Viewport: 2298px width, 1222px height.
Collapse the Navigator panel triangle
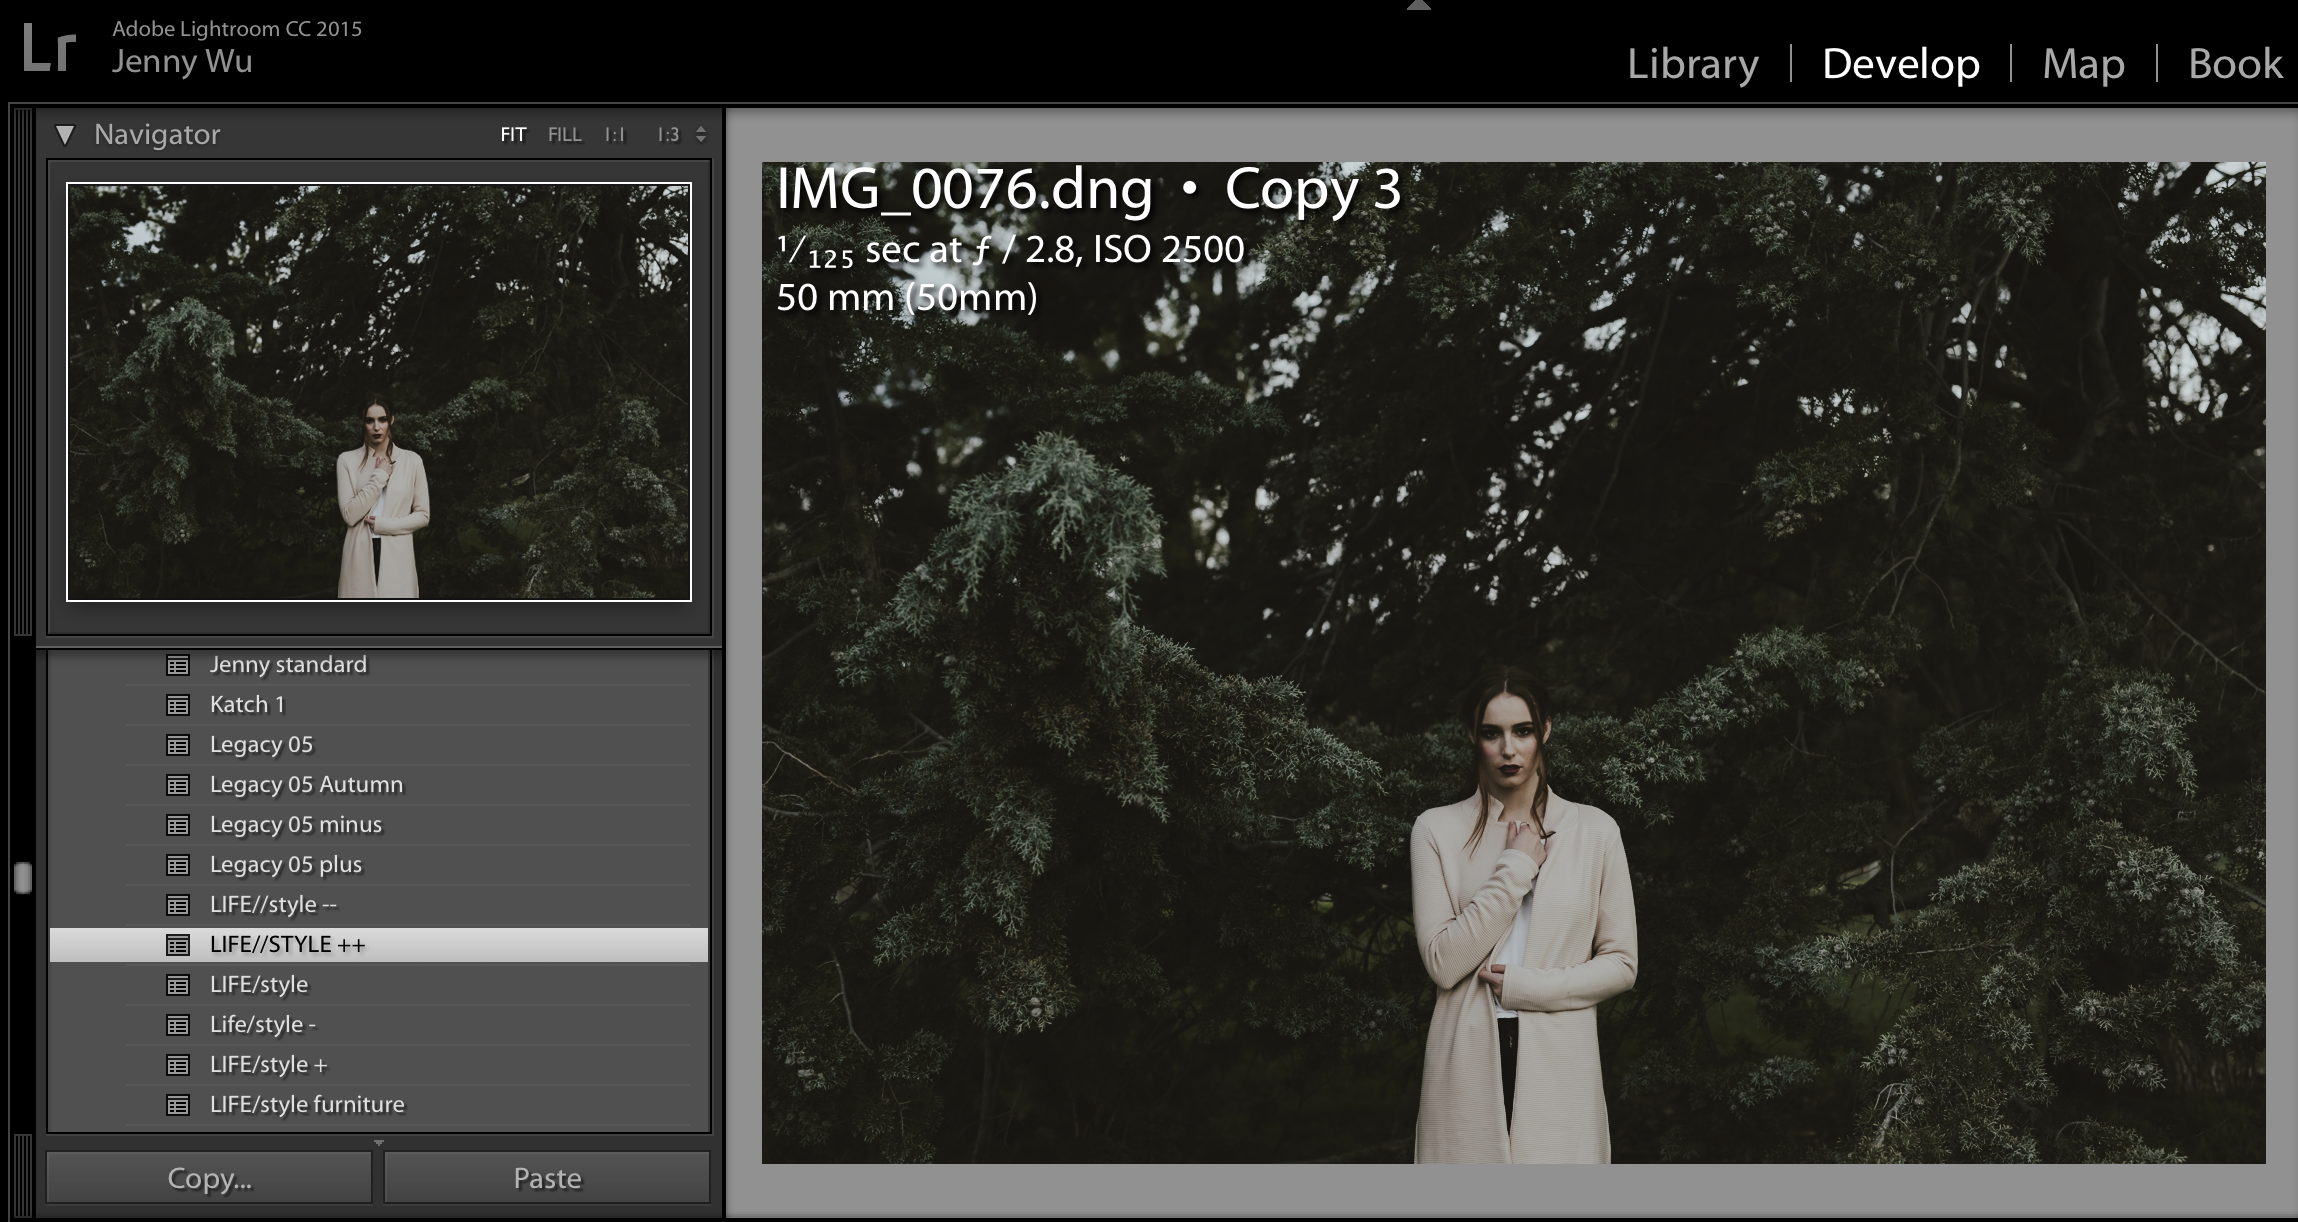(x=65, y=135)
